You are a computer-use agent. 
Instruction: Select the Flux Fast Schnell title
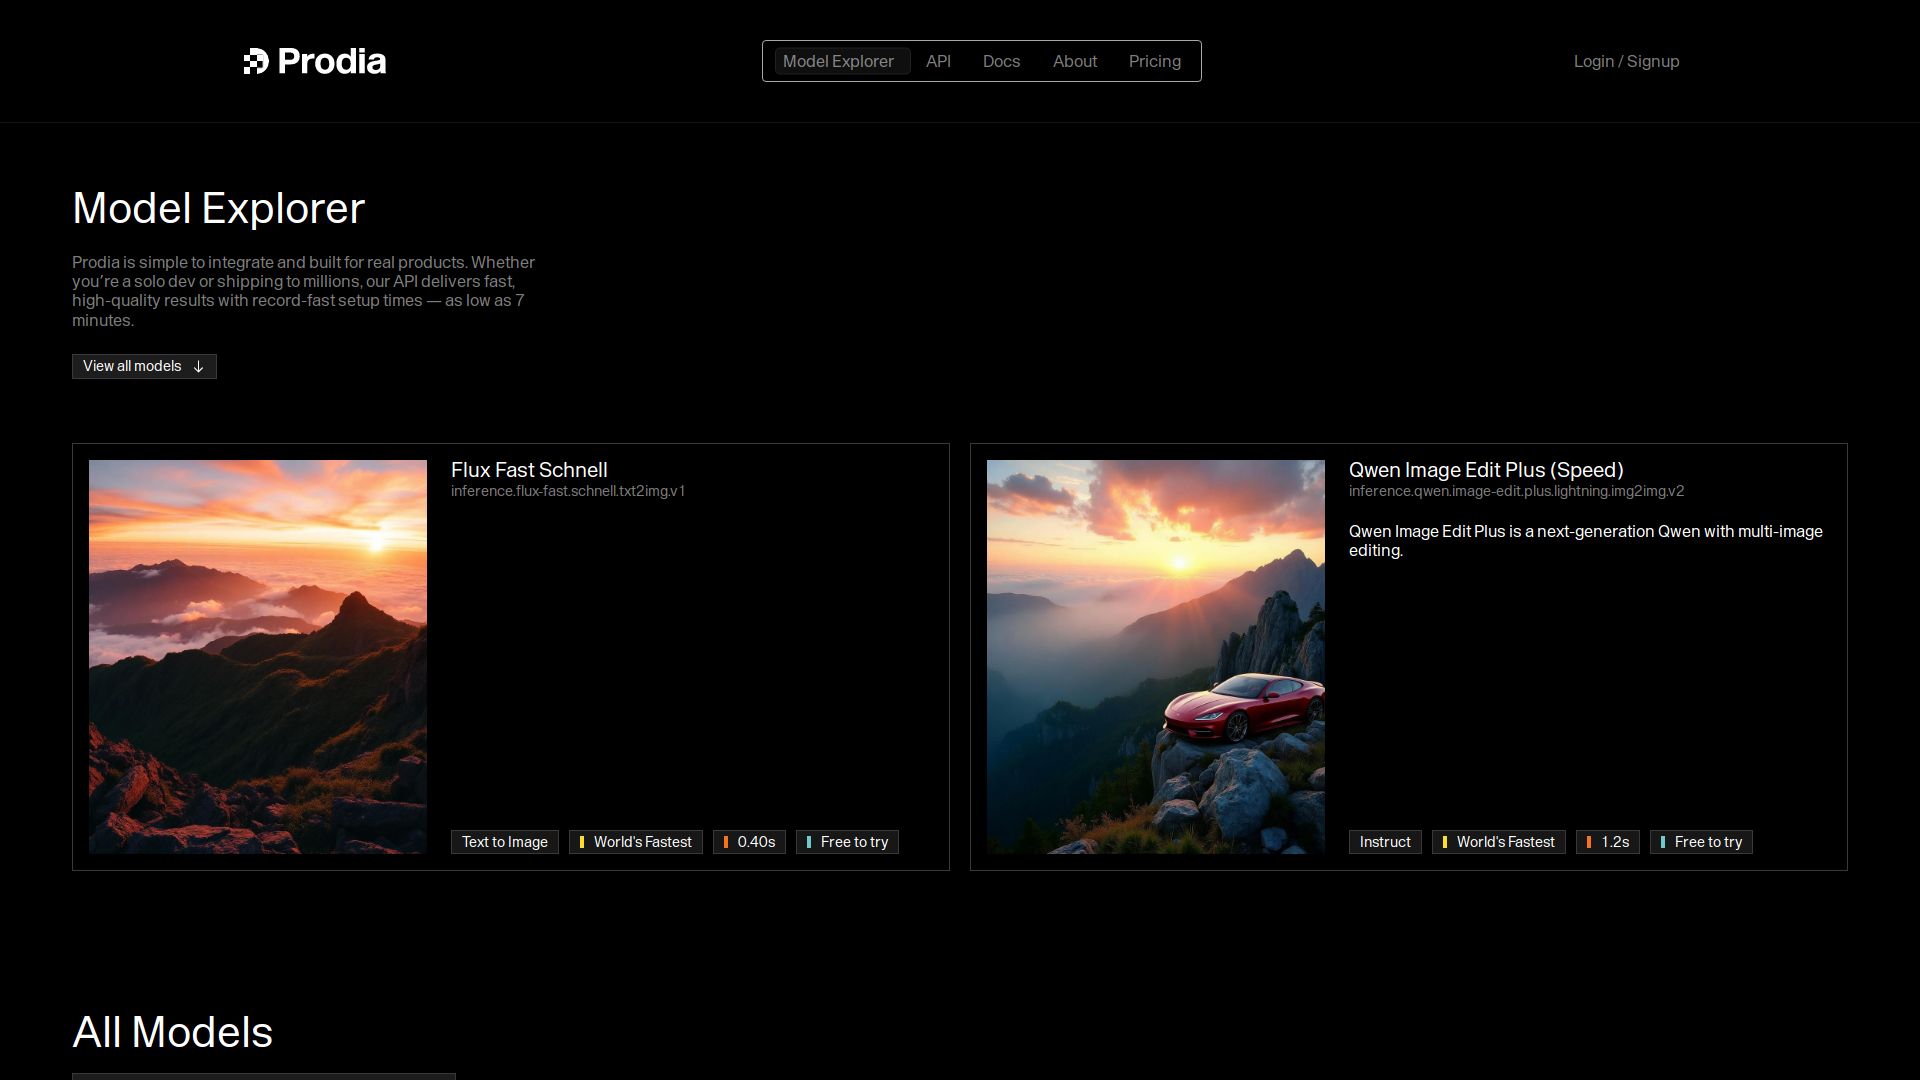click(529, 470)
